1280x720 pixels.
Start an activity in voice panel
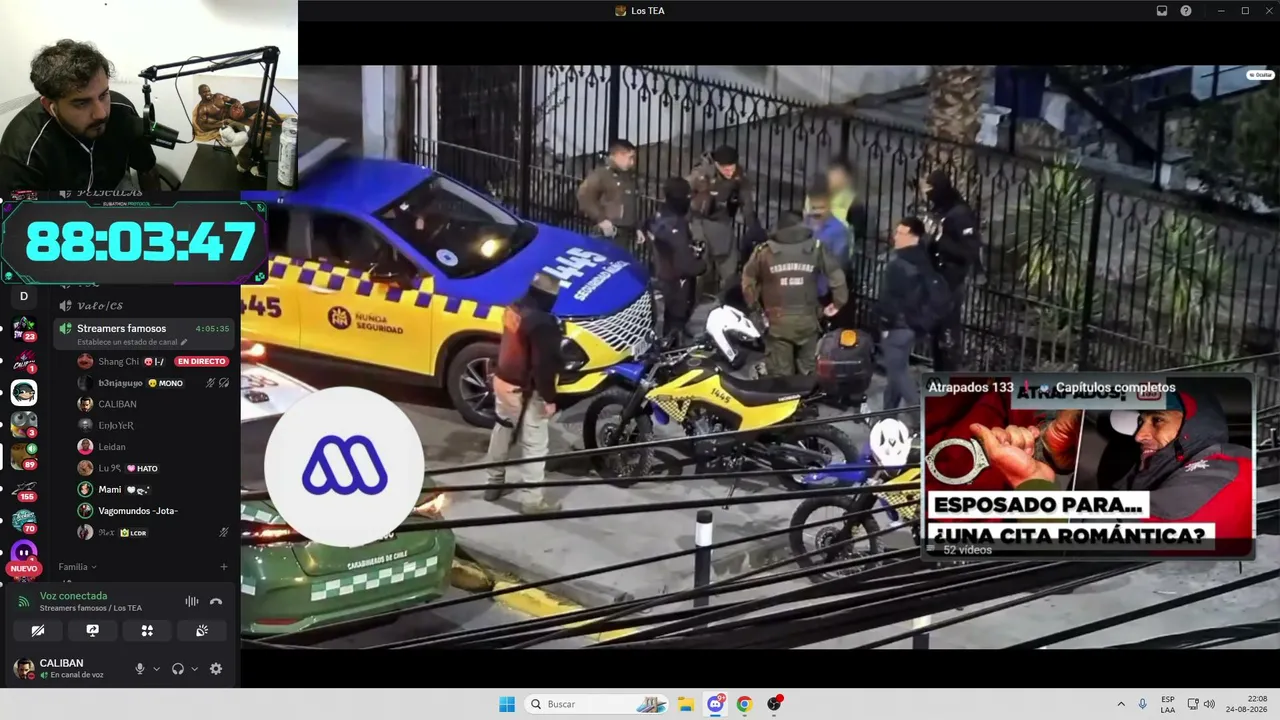(147, 630)
